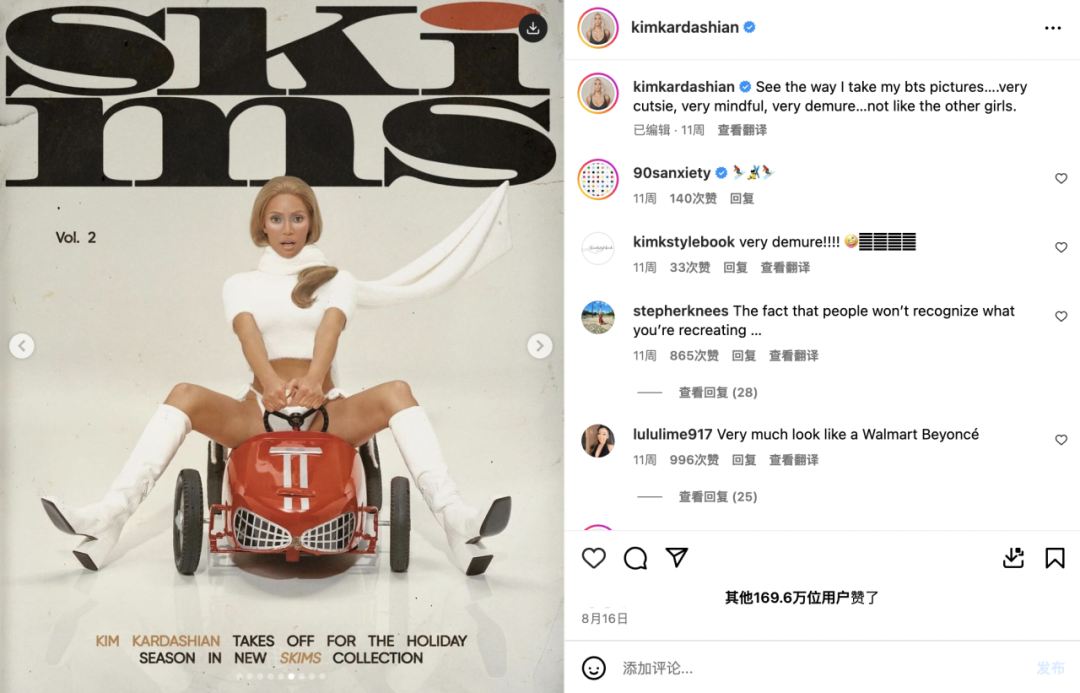The image size is (1080, 693).
Task: Download the image using the overlay icon
Action: [x=532, y=28]
